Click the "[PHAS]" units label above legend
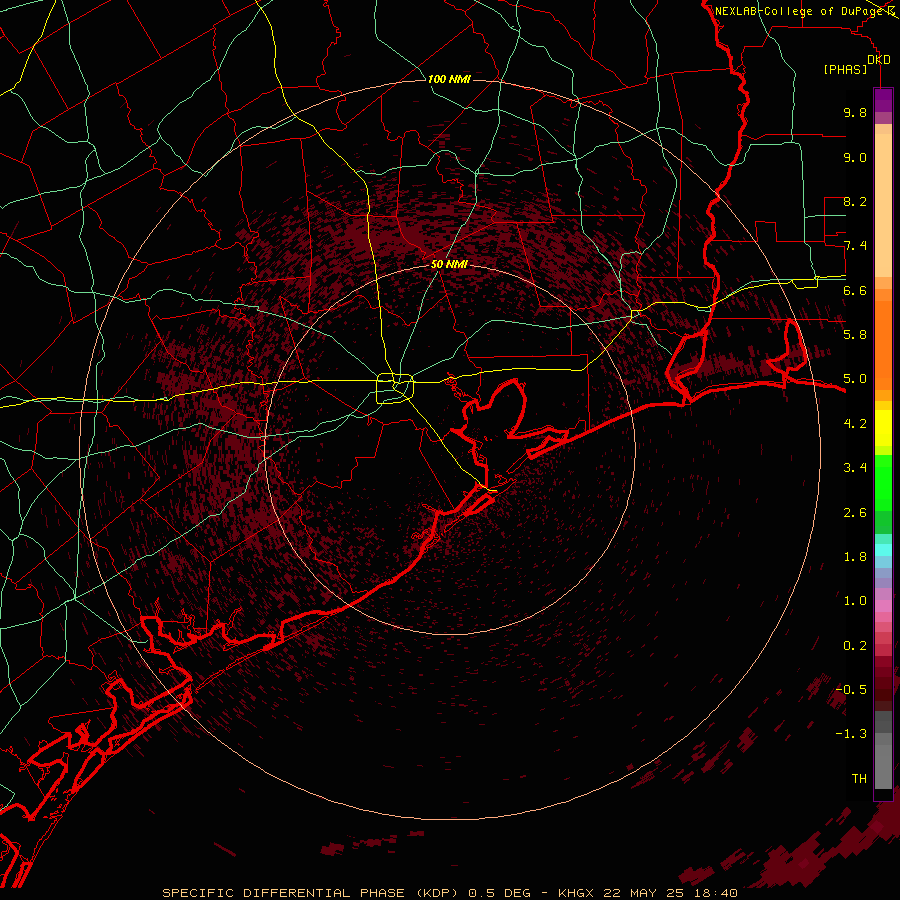 tap(845, 70)
